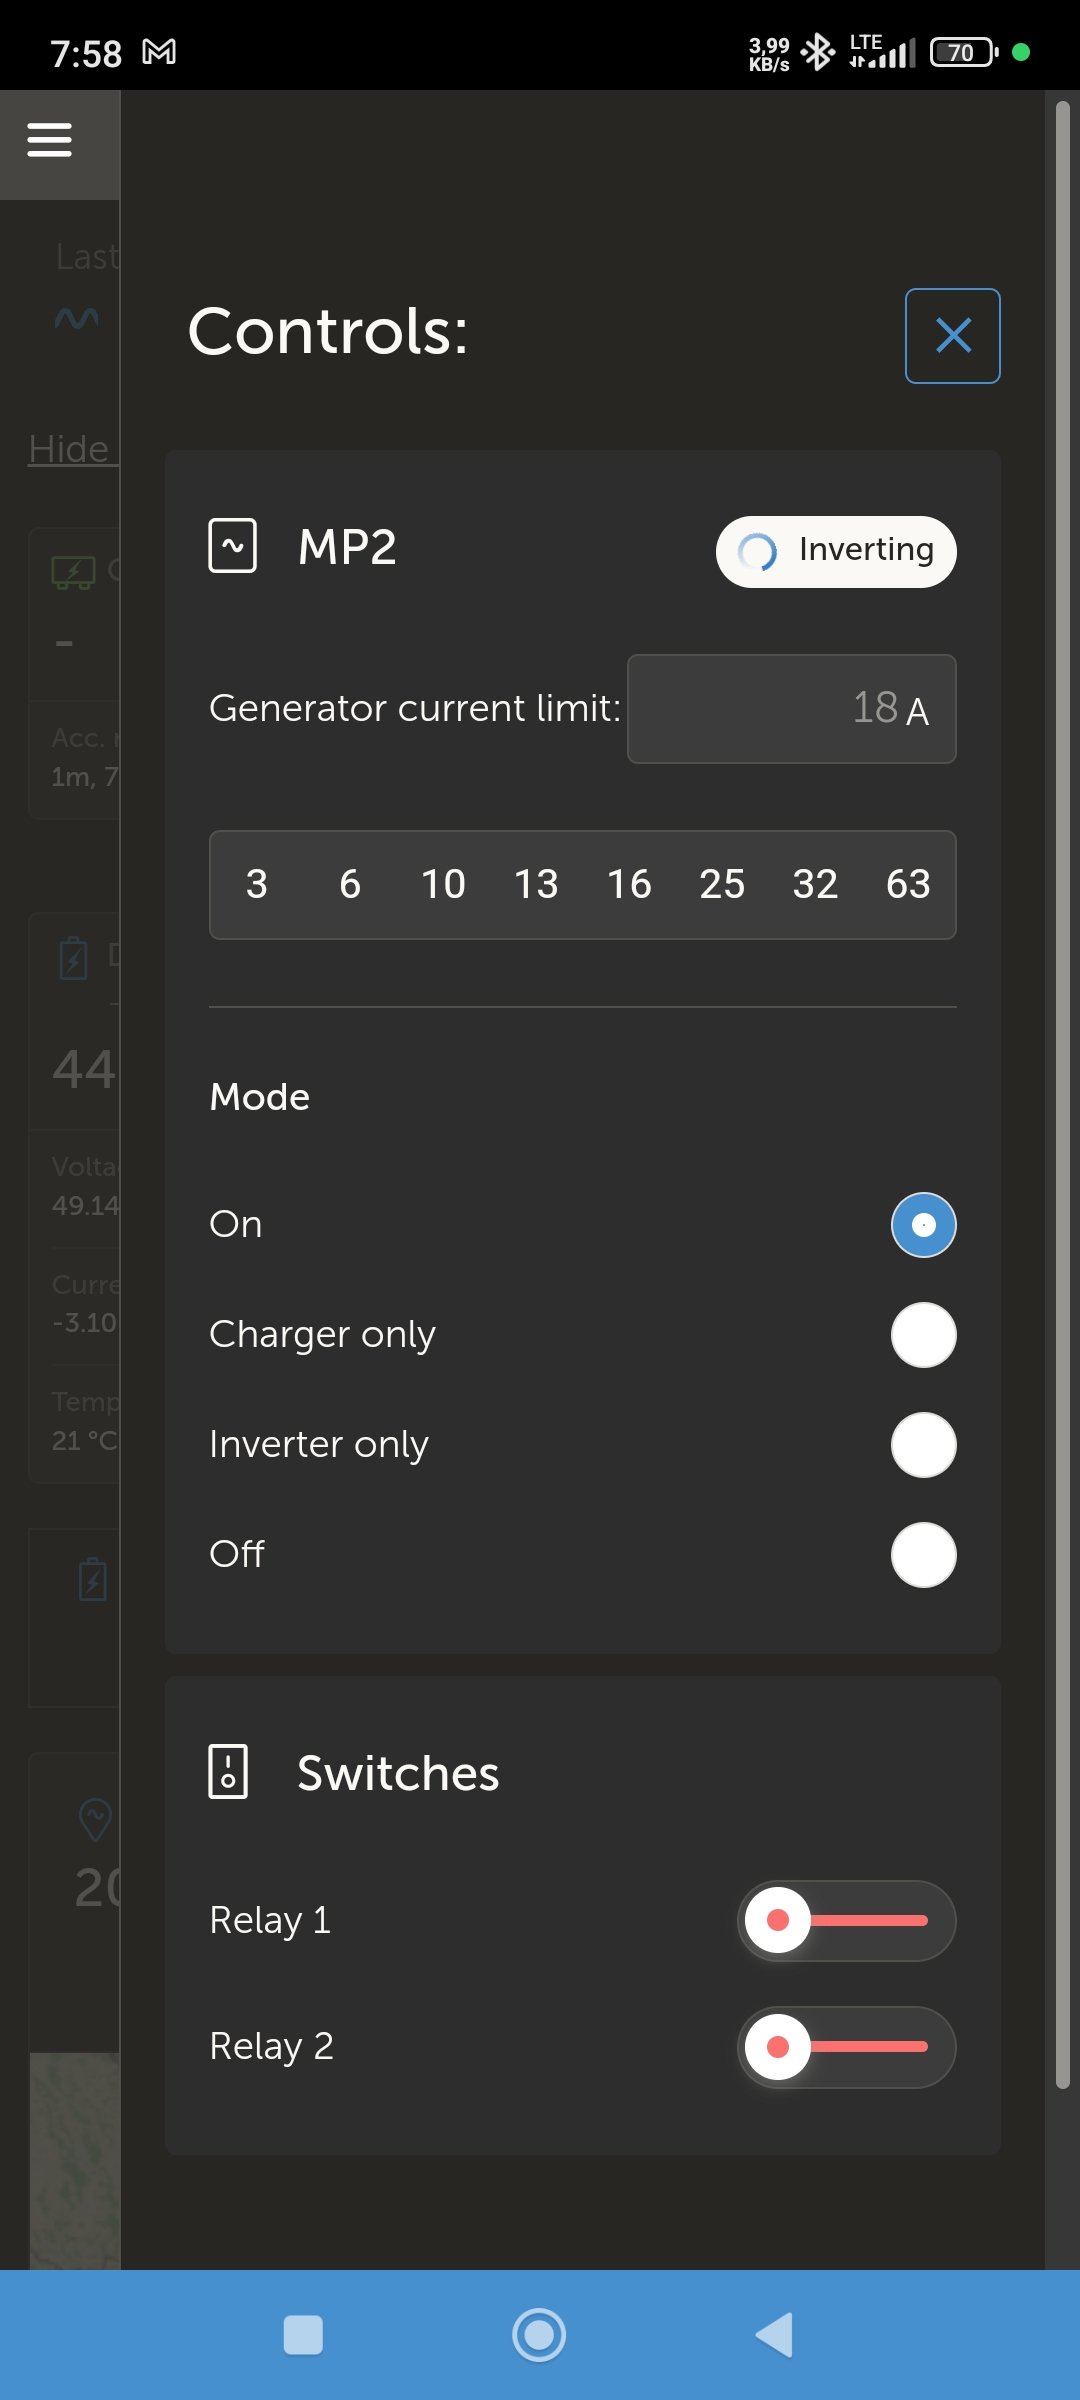1080x2400 pixels.
Task: Select the Off mode radio button
Action: pos(923,1555)
